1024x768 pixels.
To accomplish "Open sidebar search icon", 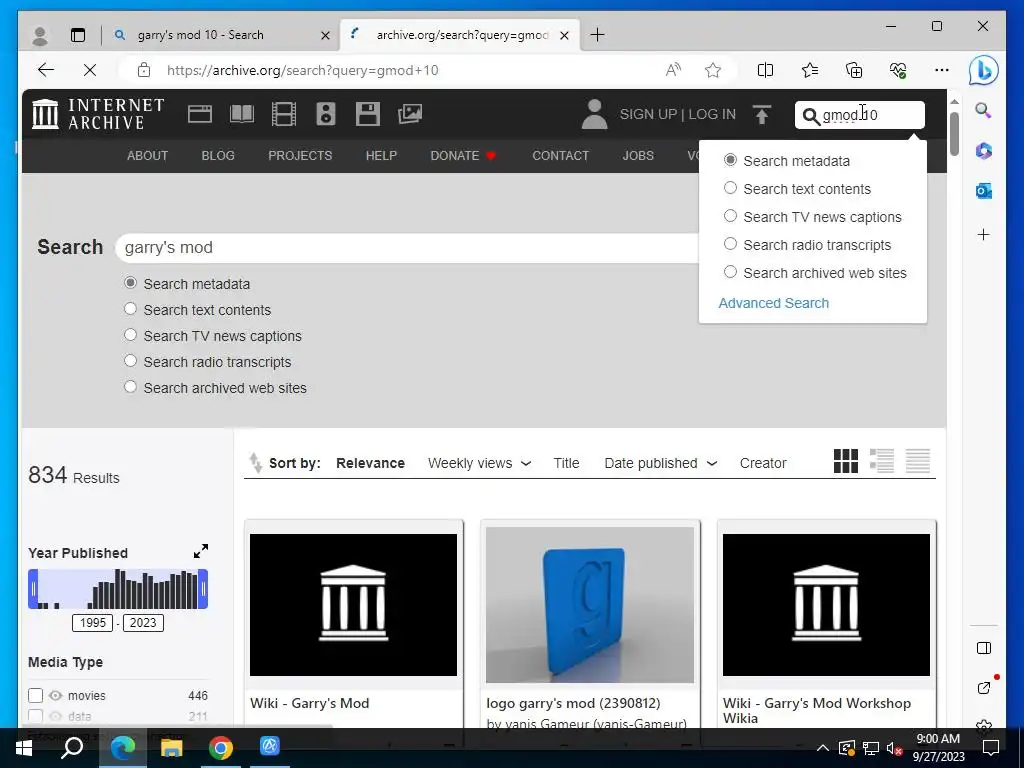I will point(984,110).
